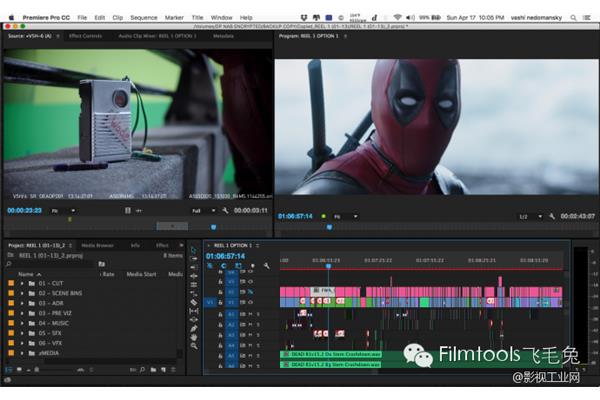This screenshot has height=400, width=600.
Task: Open Program monitor settings wrench
Action: (x=552, y=216)
